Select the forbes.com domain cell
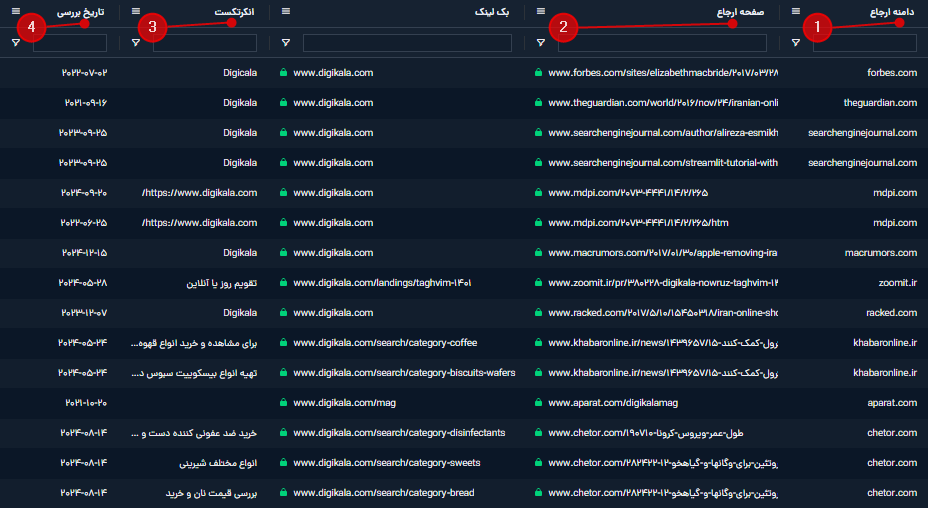Image resolution: width=928 pixels, height=508 pixels. click(892, 73)
